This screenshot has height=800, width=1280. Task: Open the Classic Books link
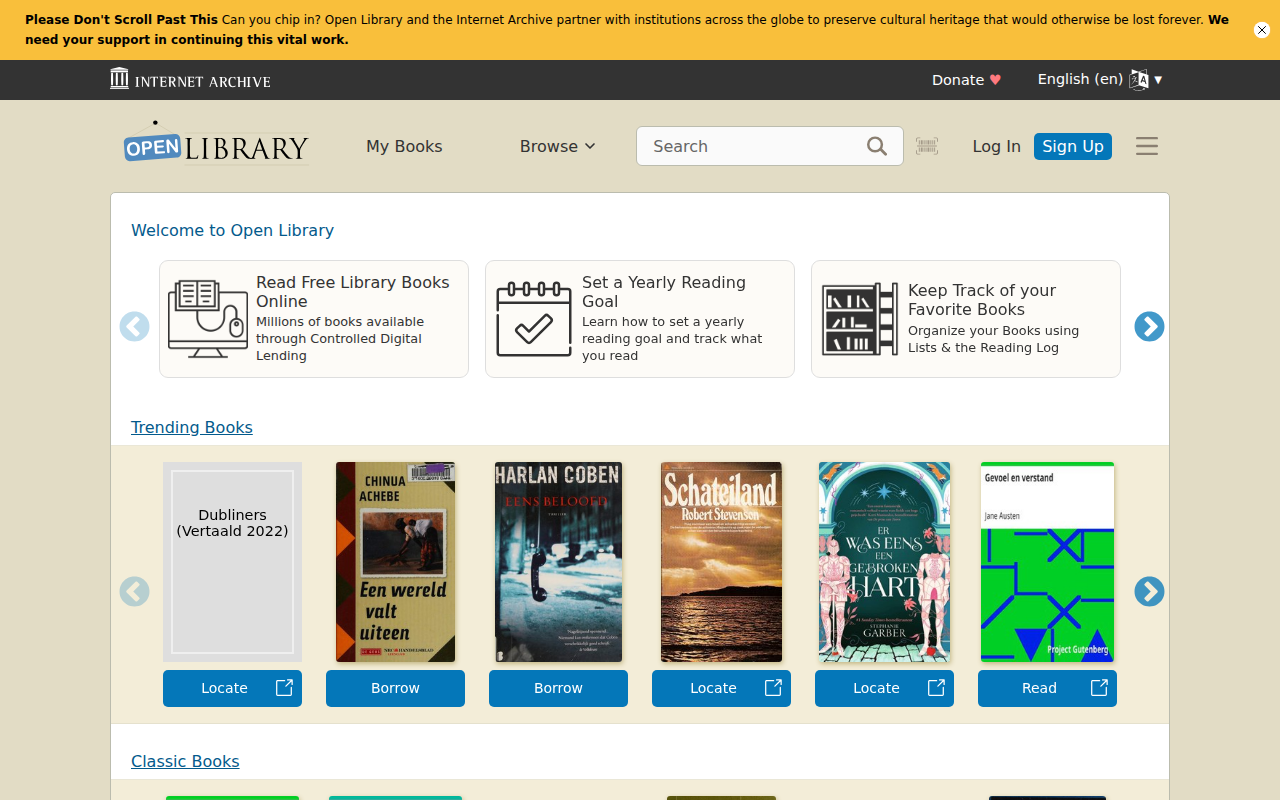(185, 761)
